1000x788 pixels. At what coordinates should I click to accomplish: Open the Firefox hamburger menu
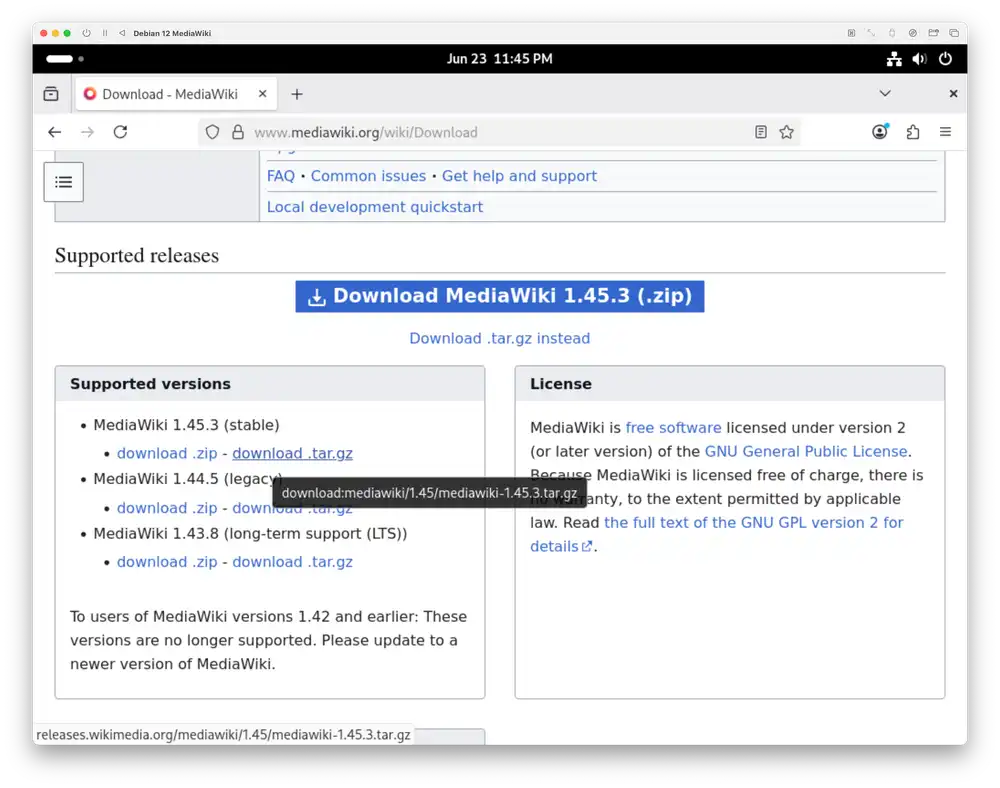pyautogui.click(x=945, y=132)
